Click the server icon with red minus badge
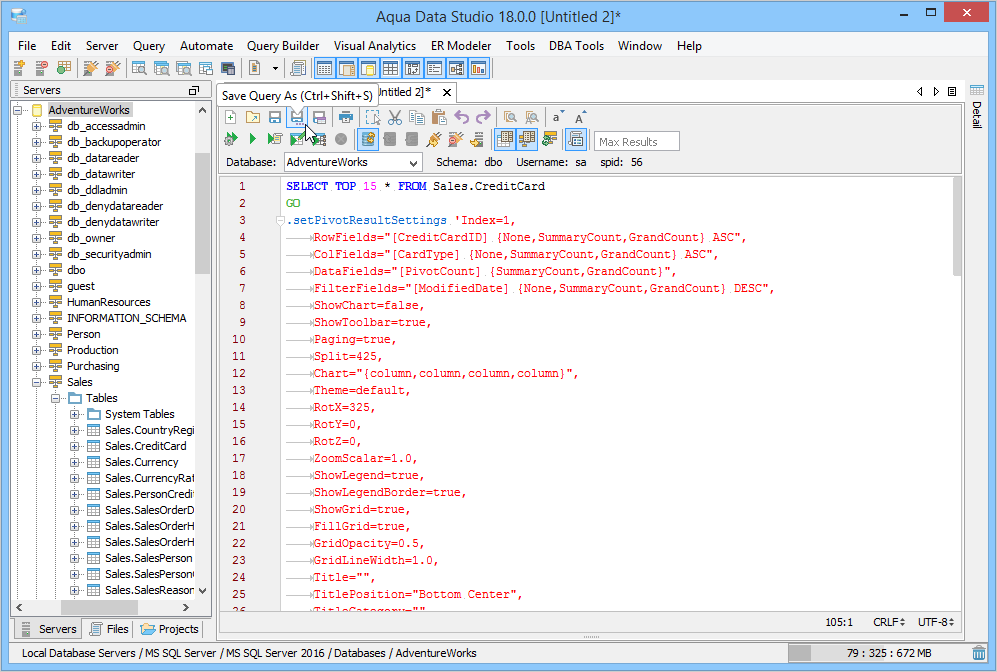 (x=41, y=68)
